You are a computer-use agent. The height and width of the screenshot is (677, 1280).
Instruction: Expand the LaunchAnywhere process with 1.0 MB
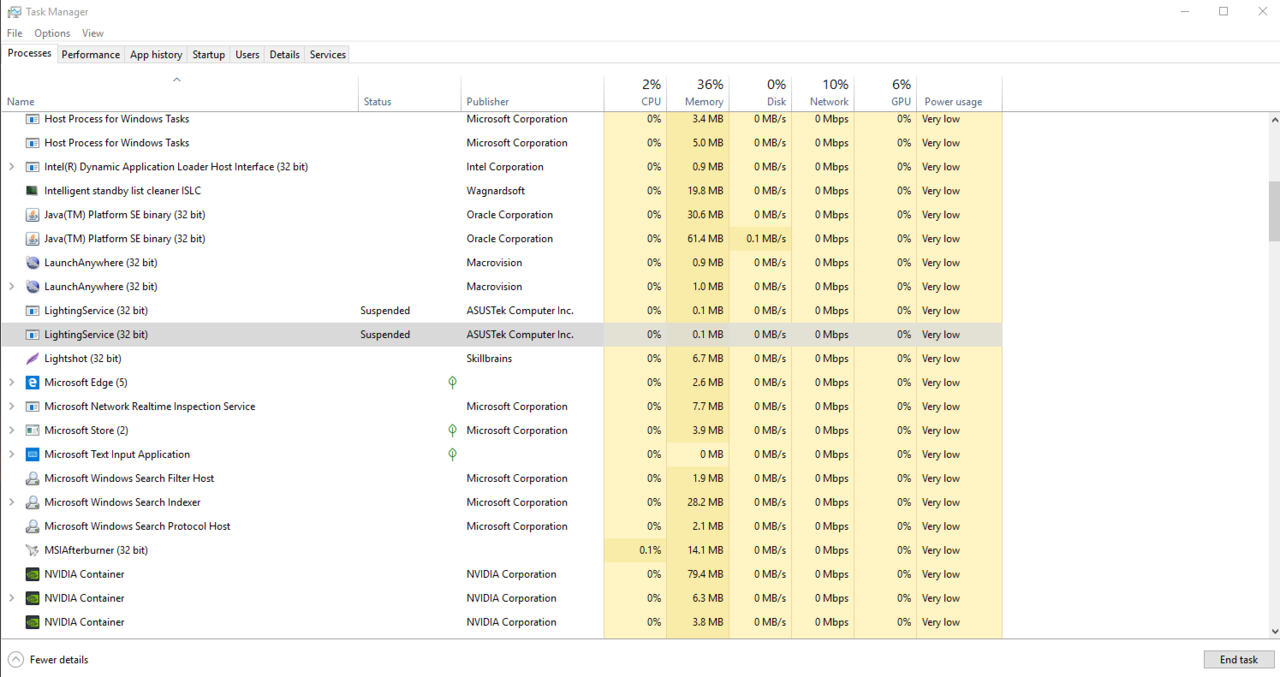[x=11, y=287]
